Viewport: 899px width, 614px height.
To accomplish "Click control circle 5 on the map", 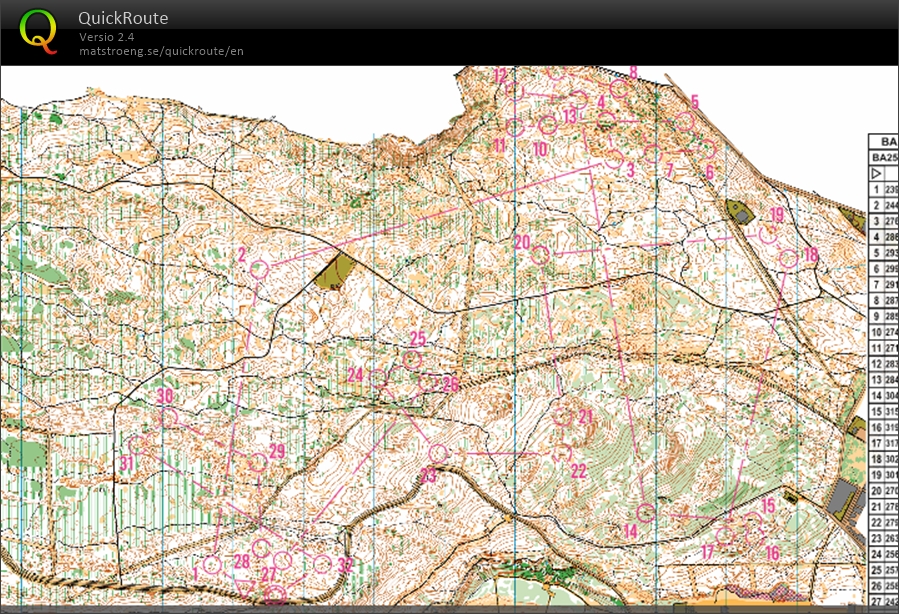I will pyautogui.click(x=684, y=122).
